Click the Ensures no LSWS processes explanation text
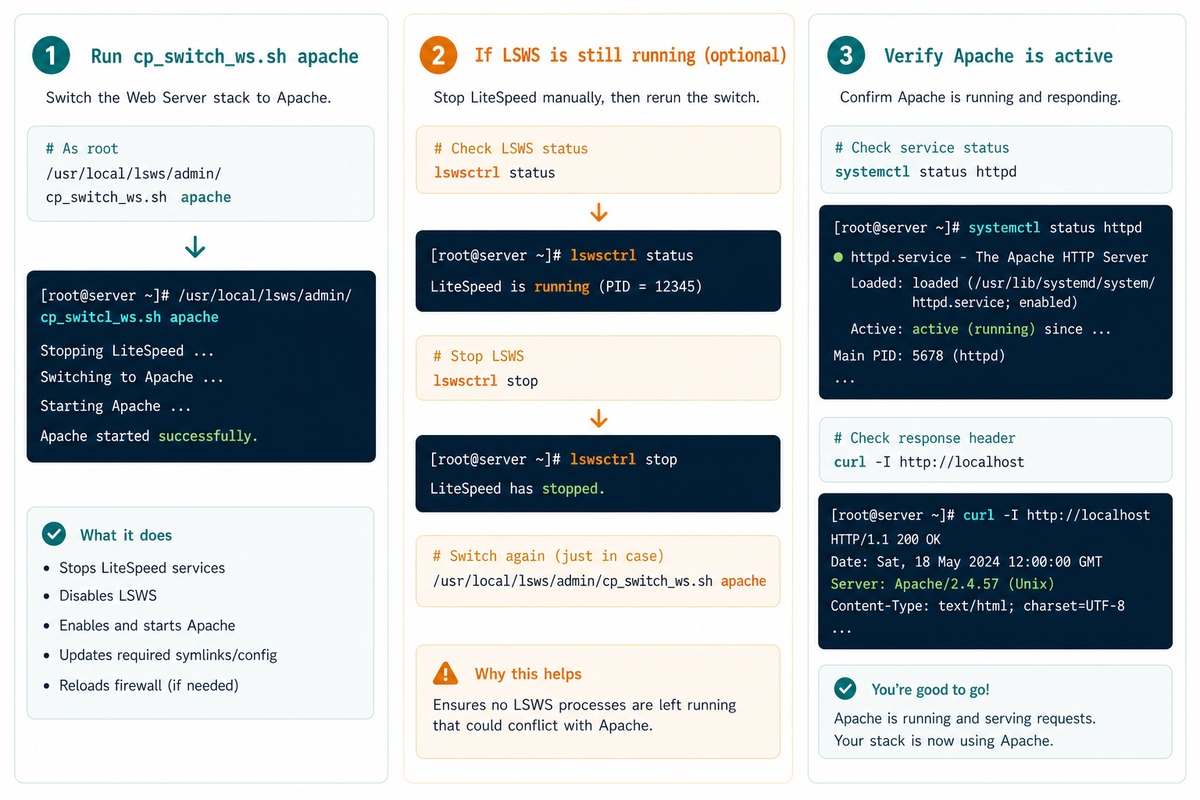 coord(584,715)
